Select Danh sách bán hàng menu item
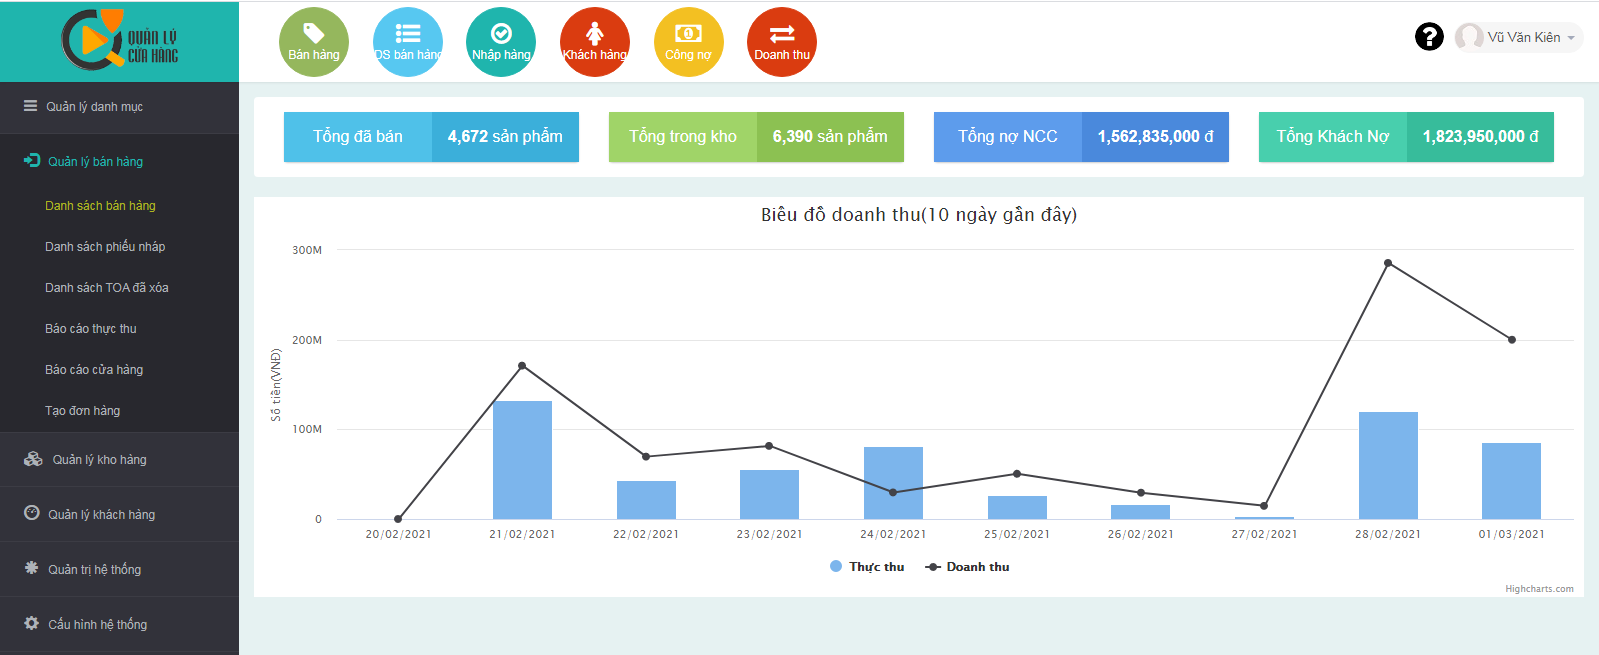 (x=100, y=206)
